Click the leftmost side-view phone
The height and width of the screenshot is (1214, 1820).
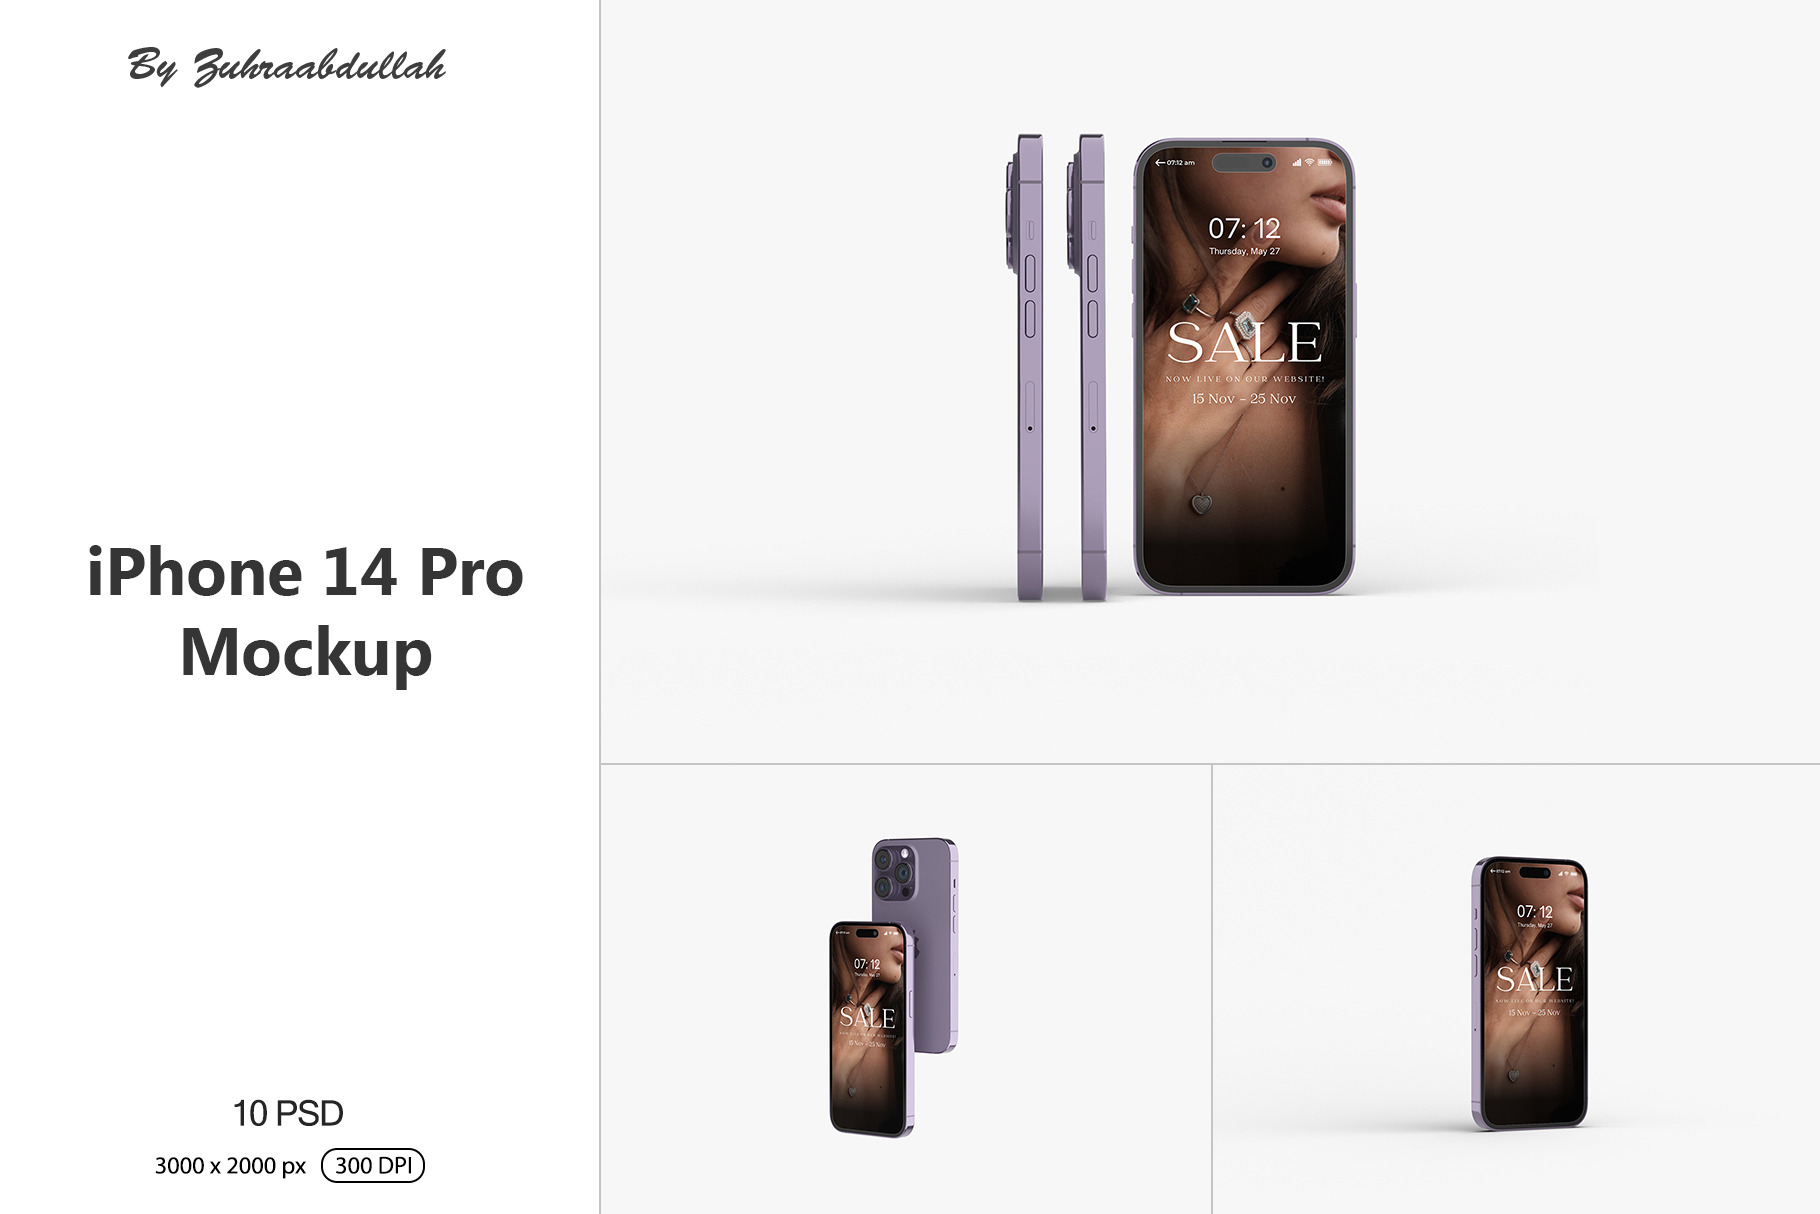click(1027, 367)
